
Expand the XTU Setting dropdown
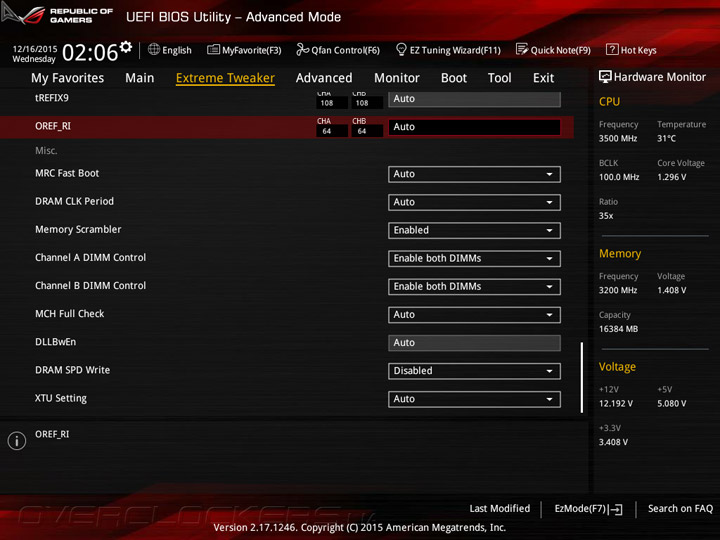click(x=474, y=399)
